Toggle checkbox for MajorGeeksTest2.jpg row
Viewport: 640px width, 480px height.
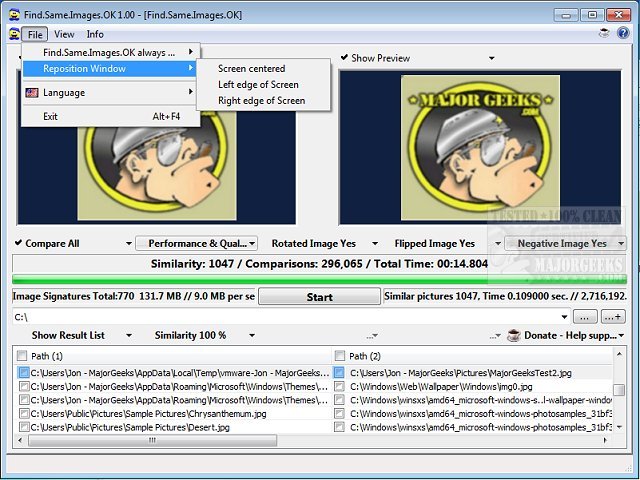339,372
